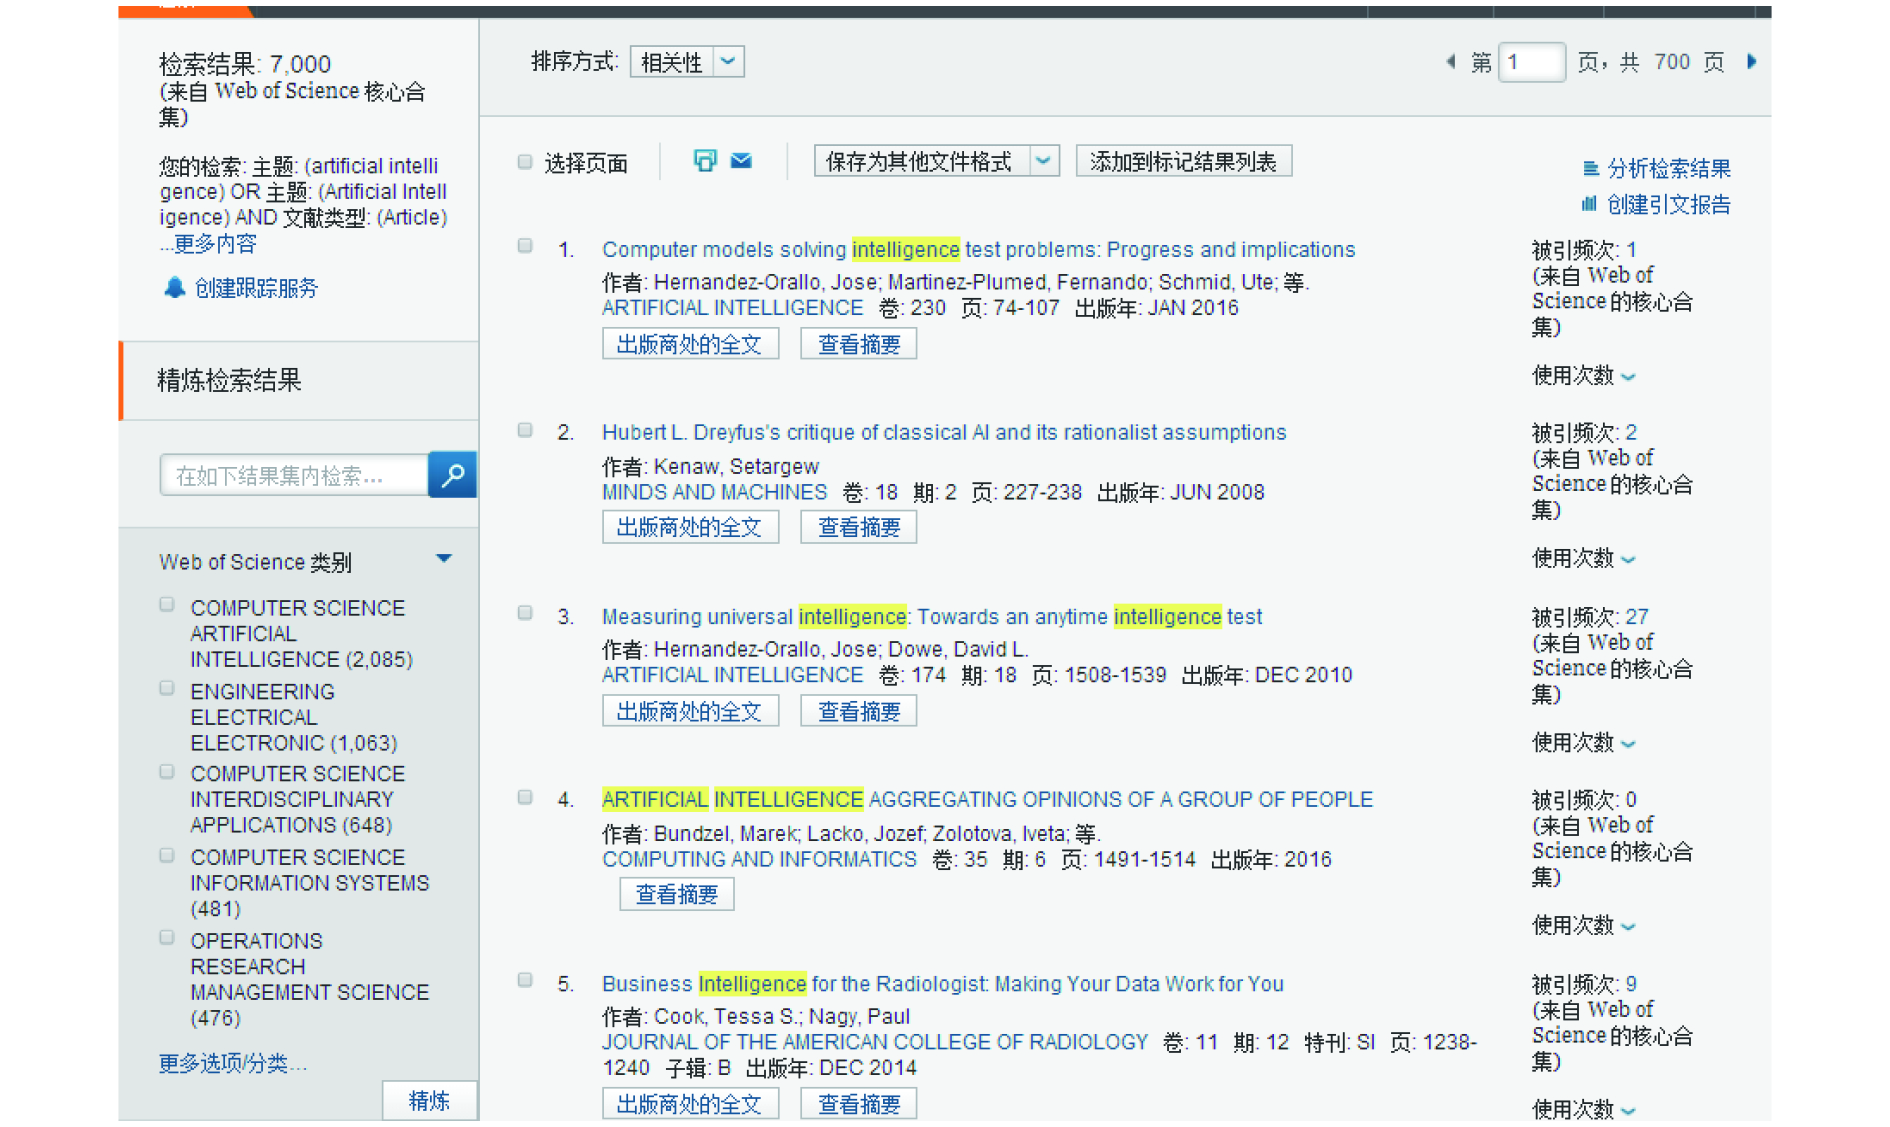Expand 使用次数 for result 5
This screenshot has height=1127, width=1890.
point(1583,1109)
